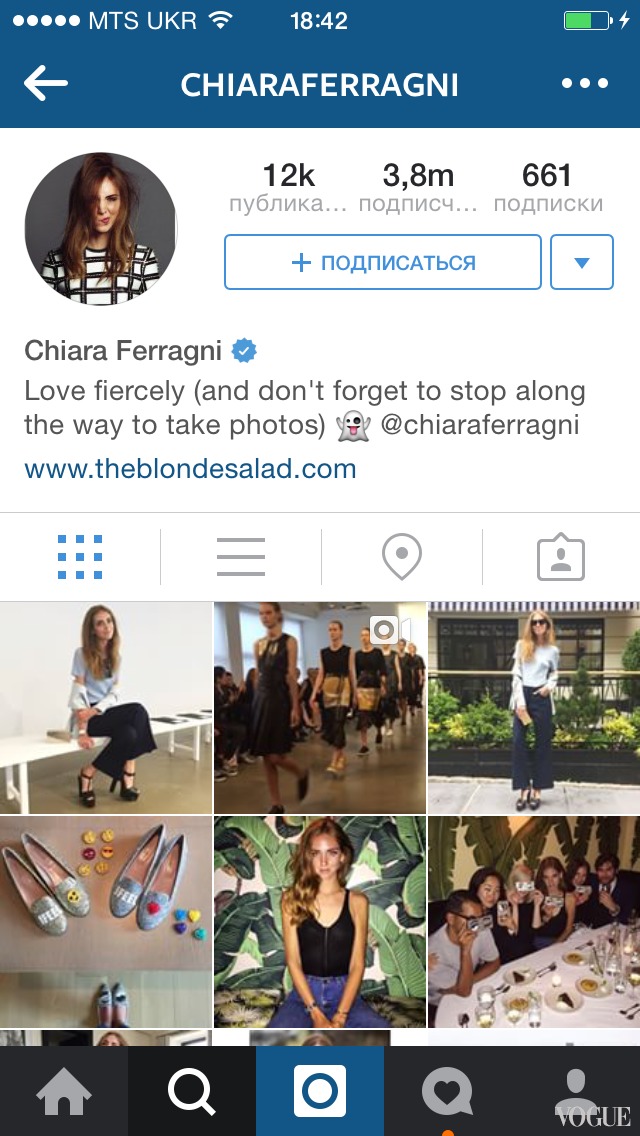640x1136 pixels.
Task: Go to the Home feed tab
Action: tap(64, 1091)
